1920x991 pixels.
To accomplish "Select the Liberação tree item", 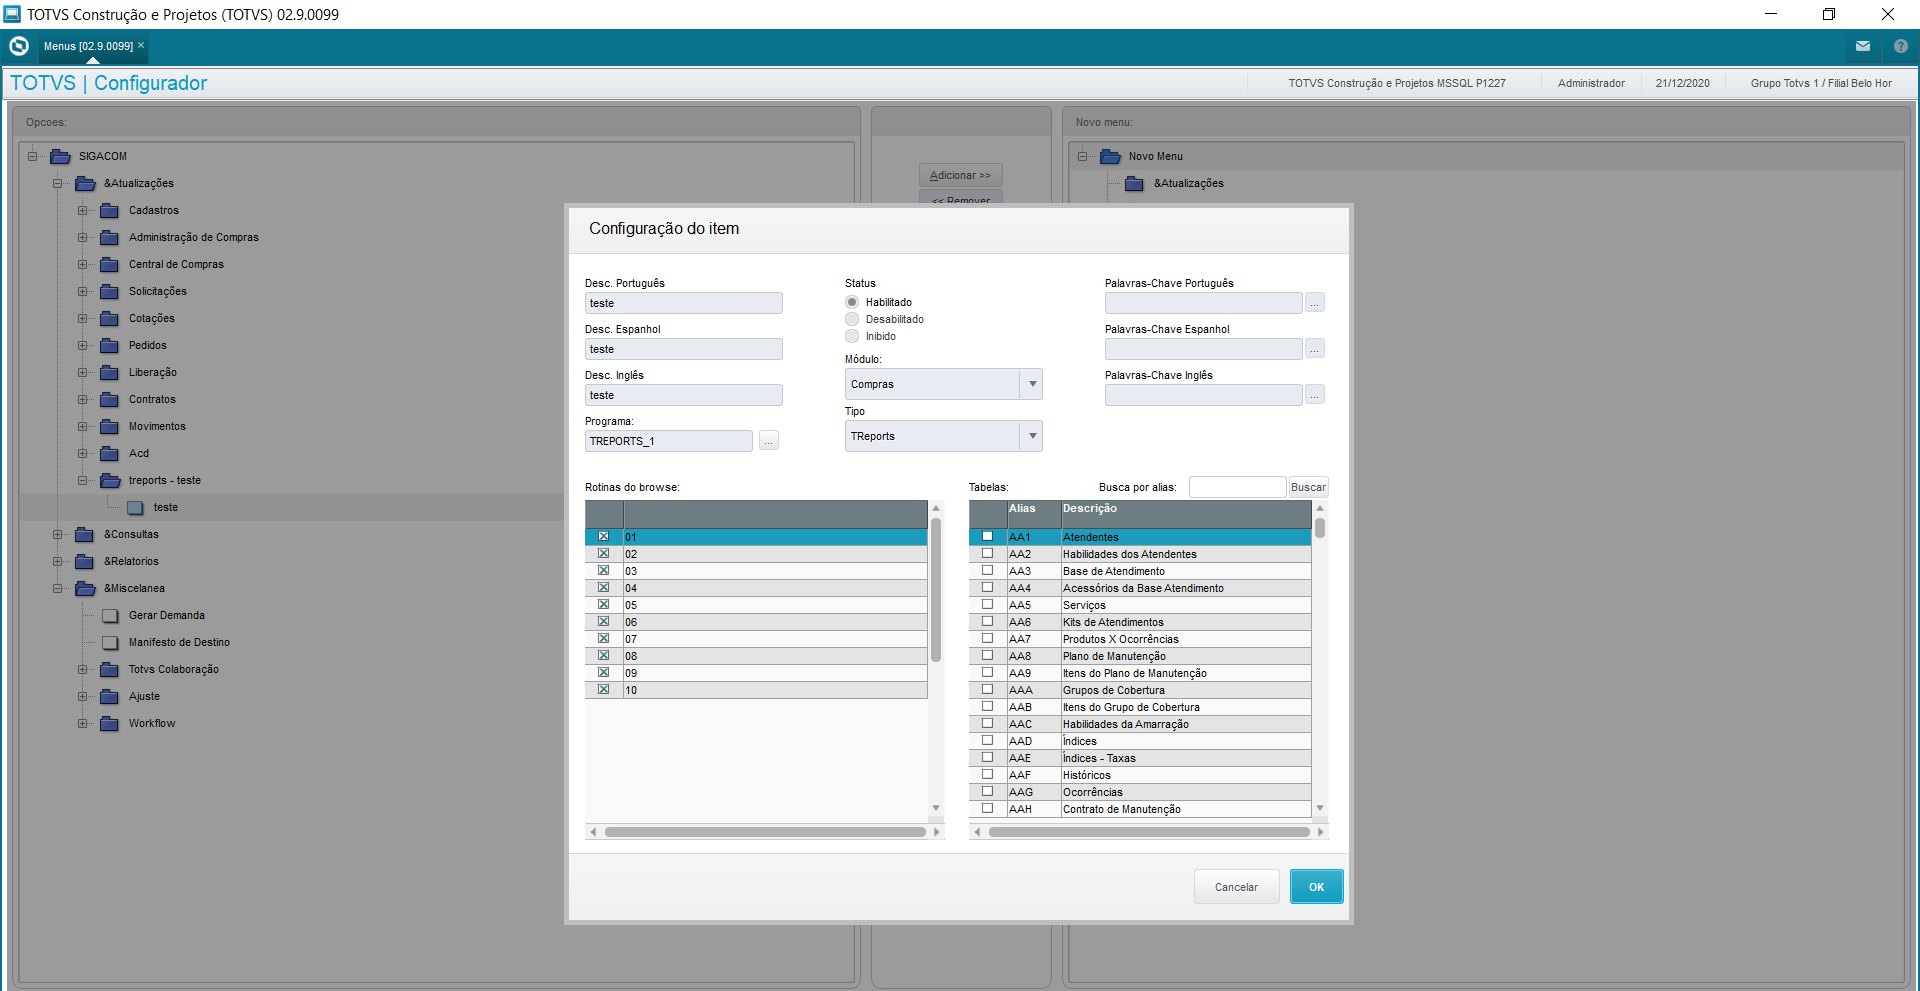I will pyautogui.click(x=152, y=372).
